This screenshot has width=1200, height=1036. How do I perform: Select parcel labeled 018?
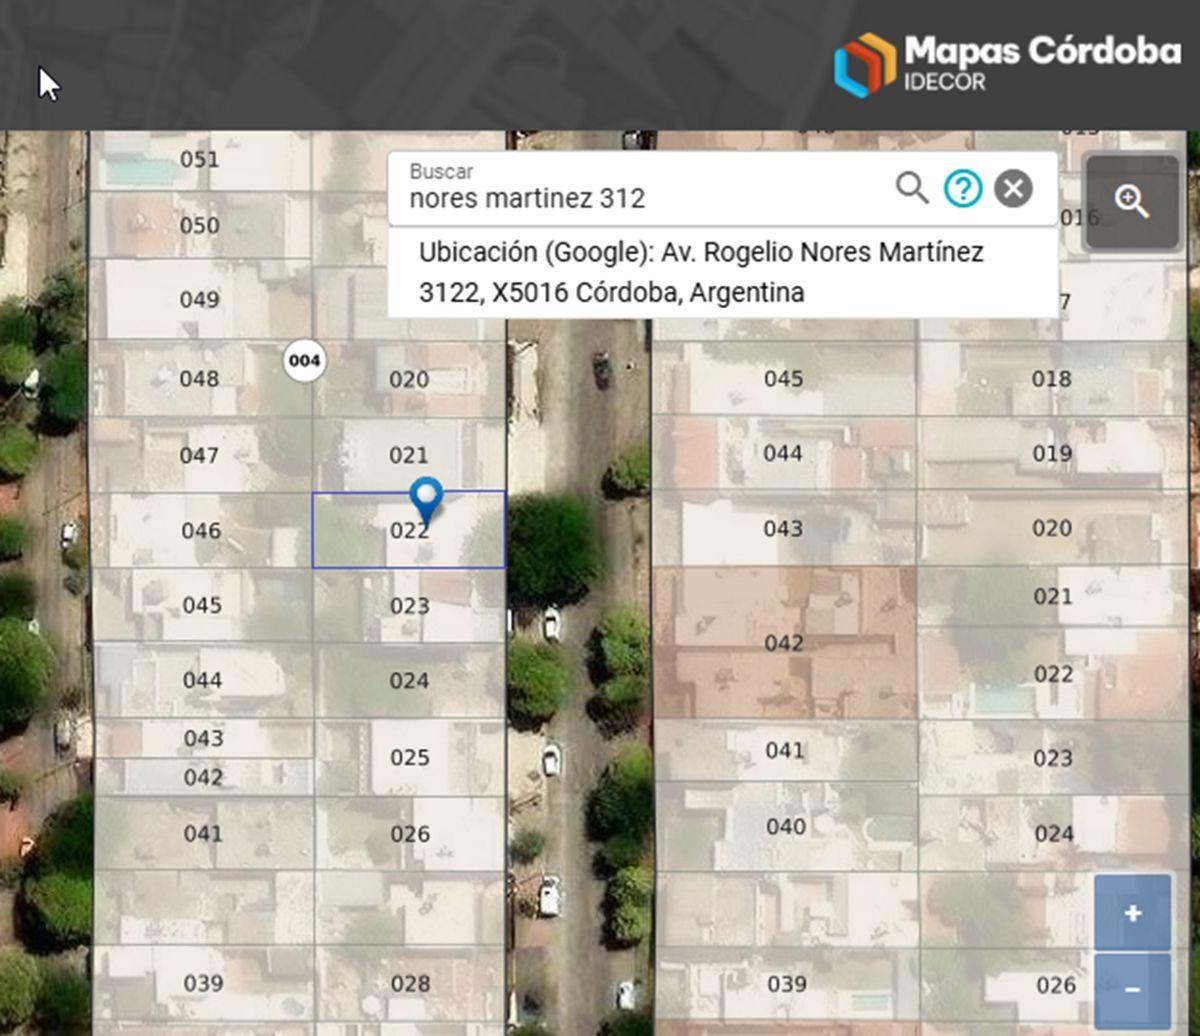[x=1051, y=378]
